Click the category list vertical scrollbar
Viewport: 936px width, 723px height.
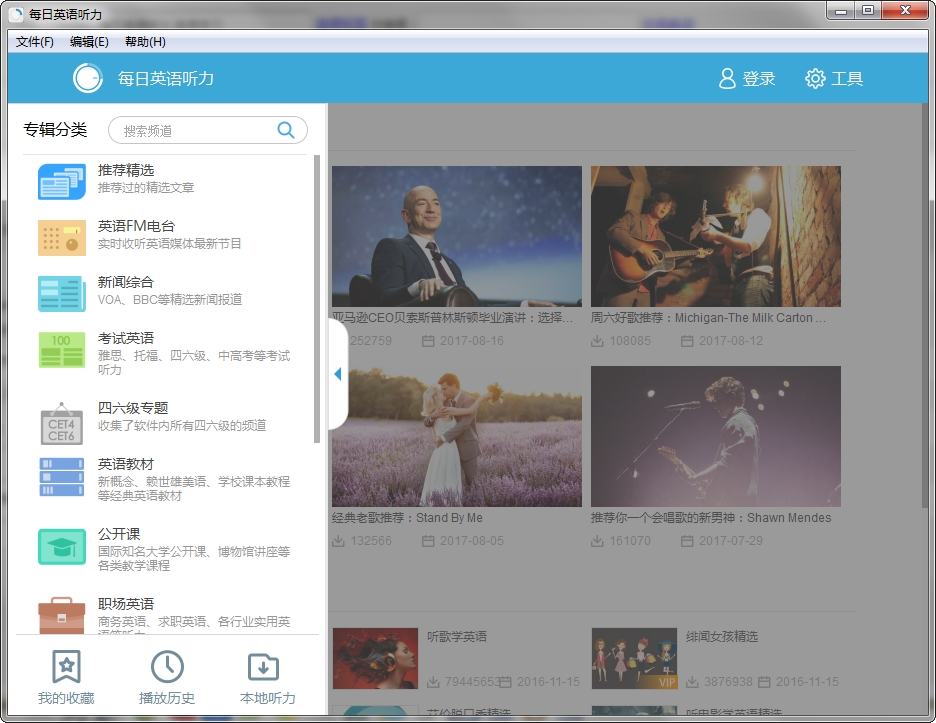[317, 300]
